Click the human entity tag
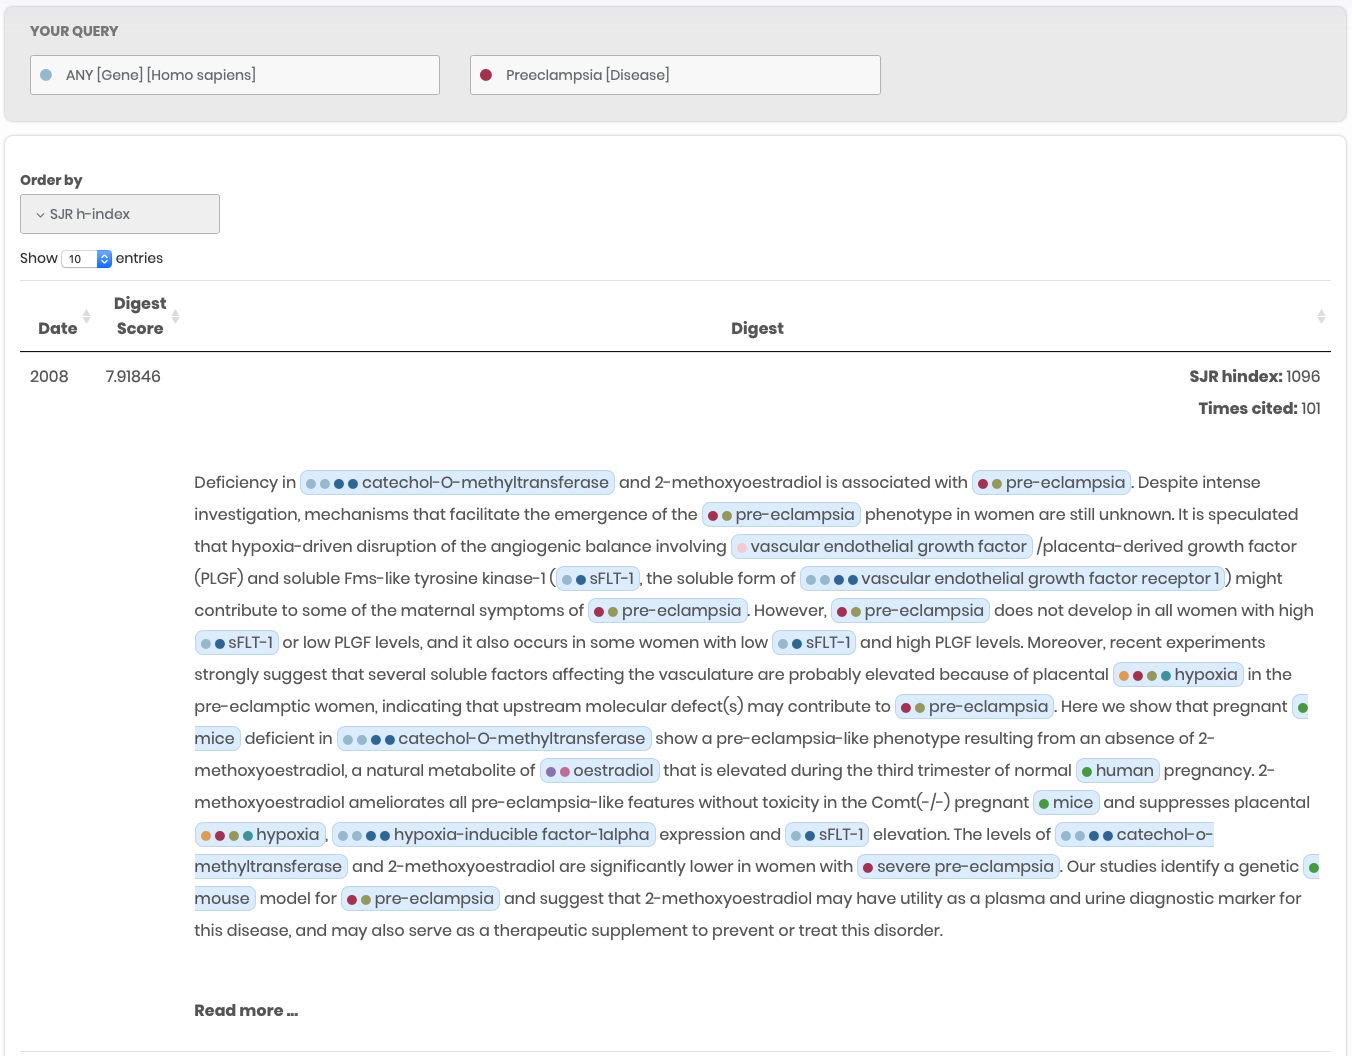 pyautogui.click(x=1118, y=770)
